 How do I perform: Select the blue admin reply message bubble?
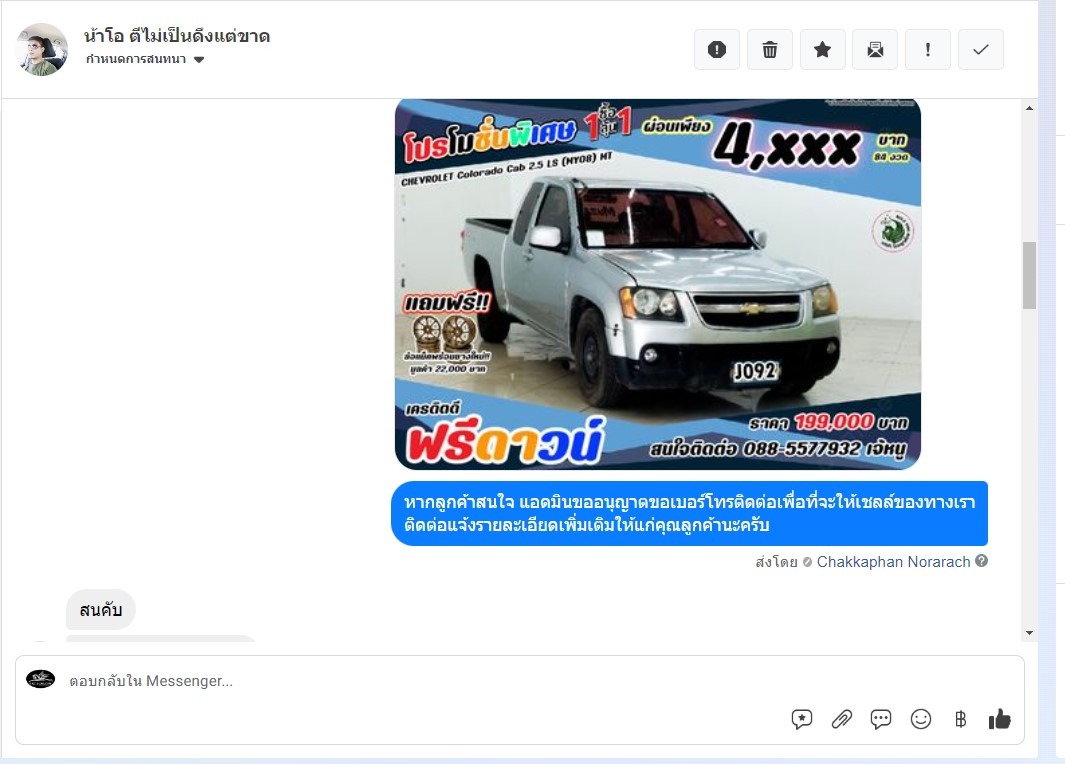689,513
